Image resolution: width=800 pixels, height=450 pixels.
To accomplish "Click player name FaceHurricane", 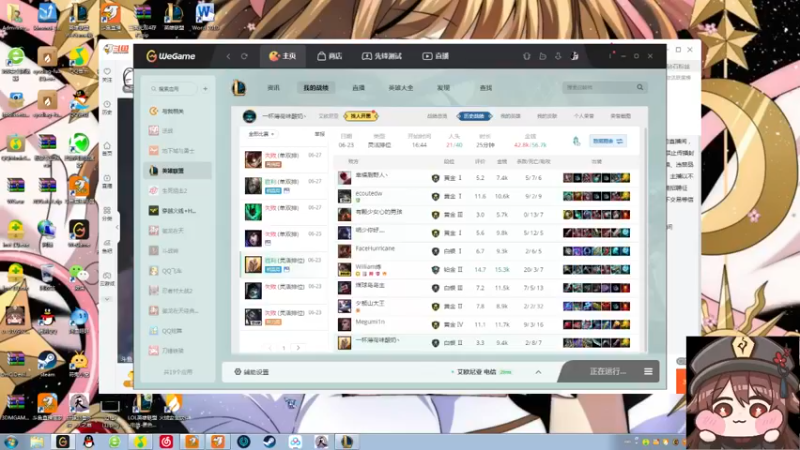I will point(375,248).
